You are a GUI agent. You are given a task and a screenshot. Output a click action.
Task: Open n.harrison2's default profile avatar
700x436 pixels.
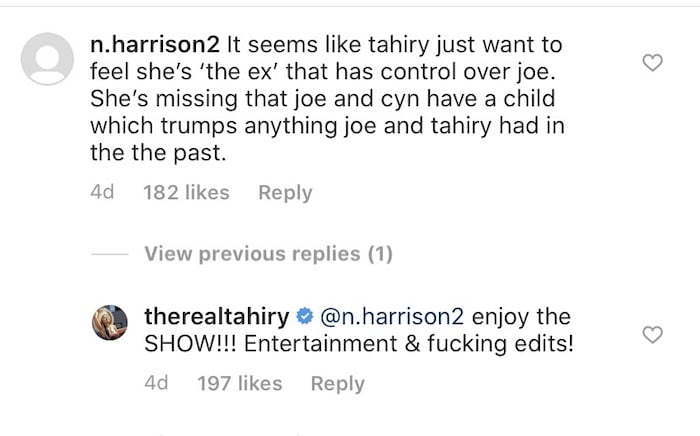point(47,58)
